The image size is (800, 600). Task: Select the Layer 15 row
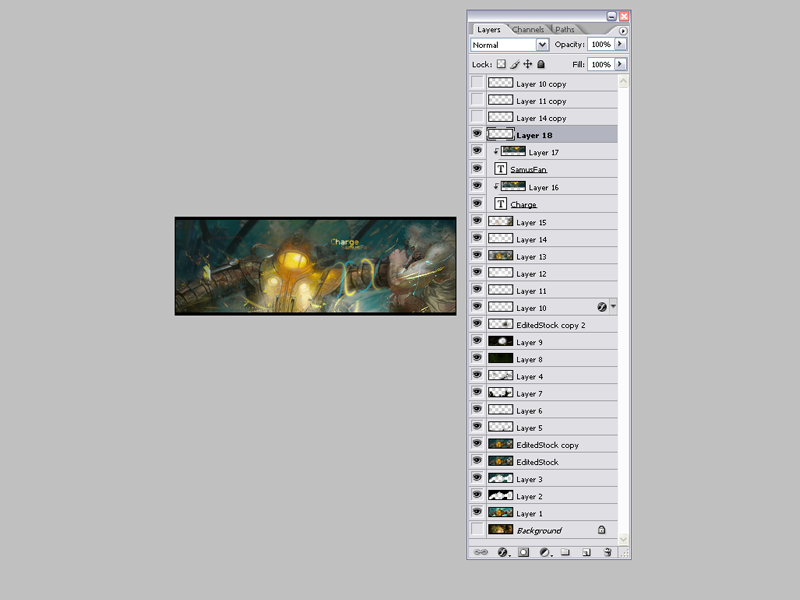(543, 221)
